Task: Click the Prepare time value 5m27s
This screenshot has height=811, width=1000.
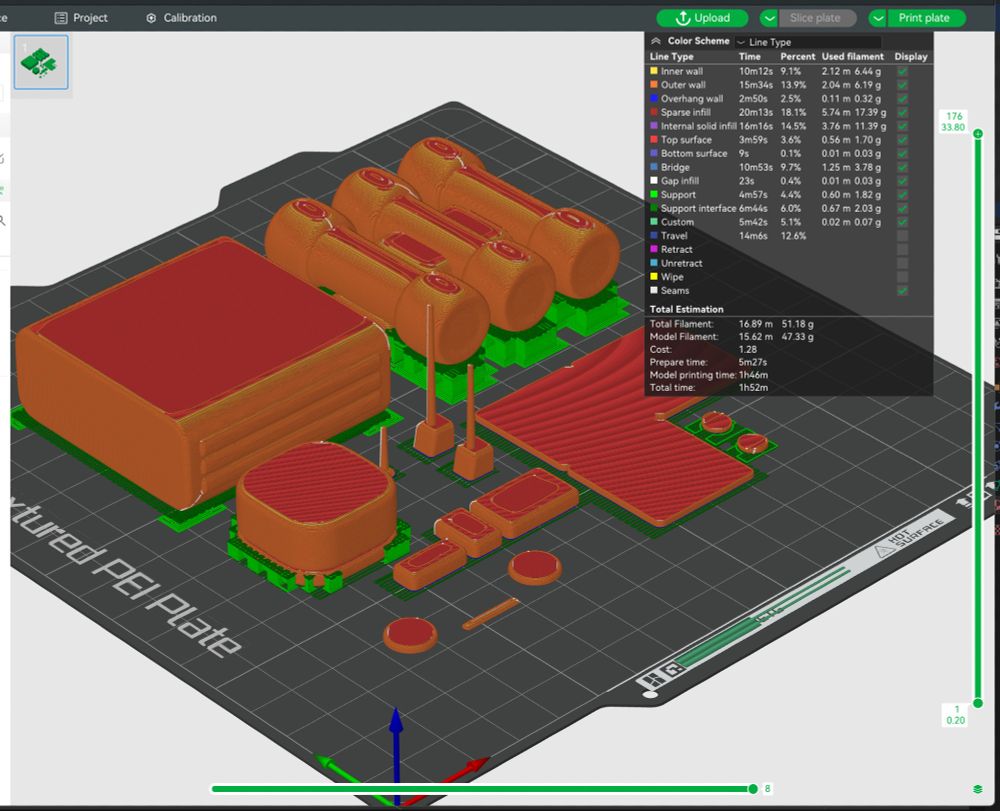Action: pyautogui.click(x=753, y=362)
